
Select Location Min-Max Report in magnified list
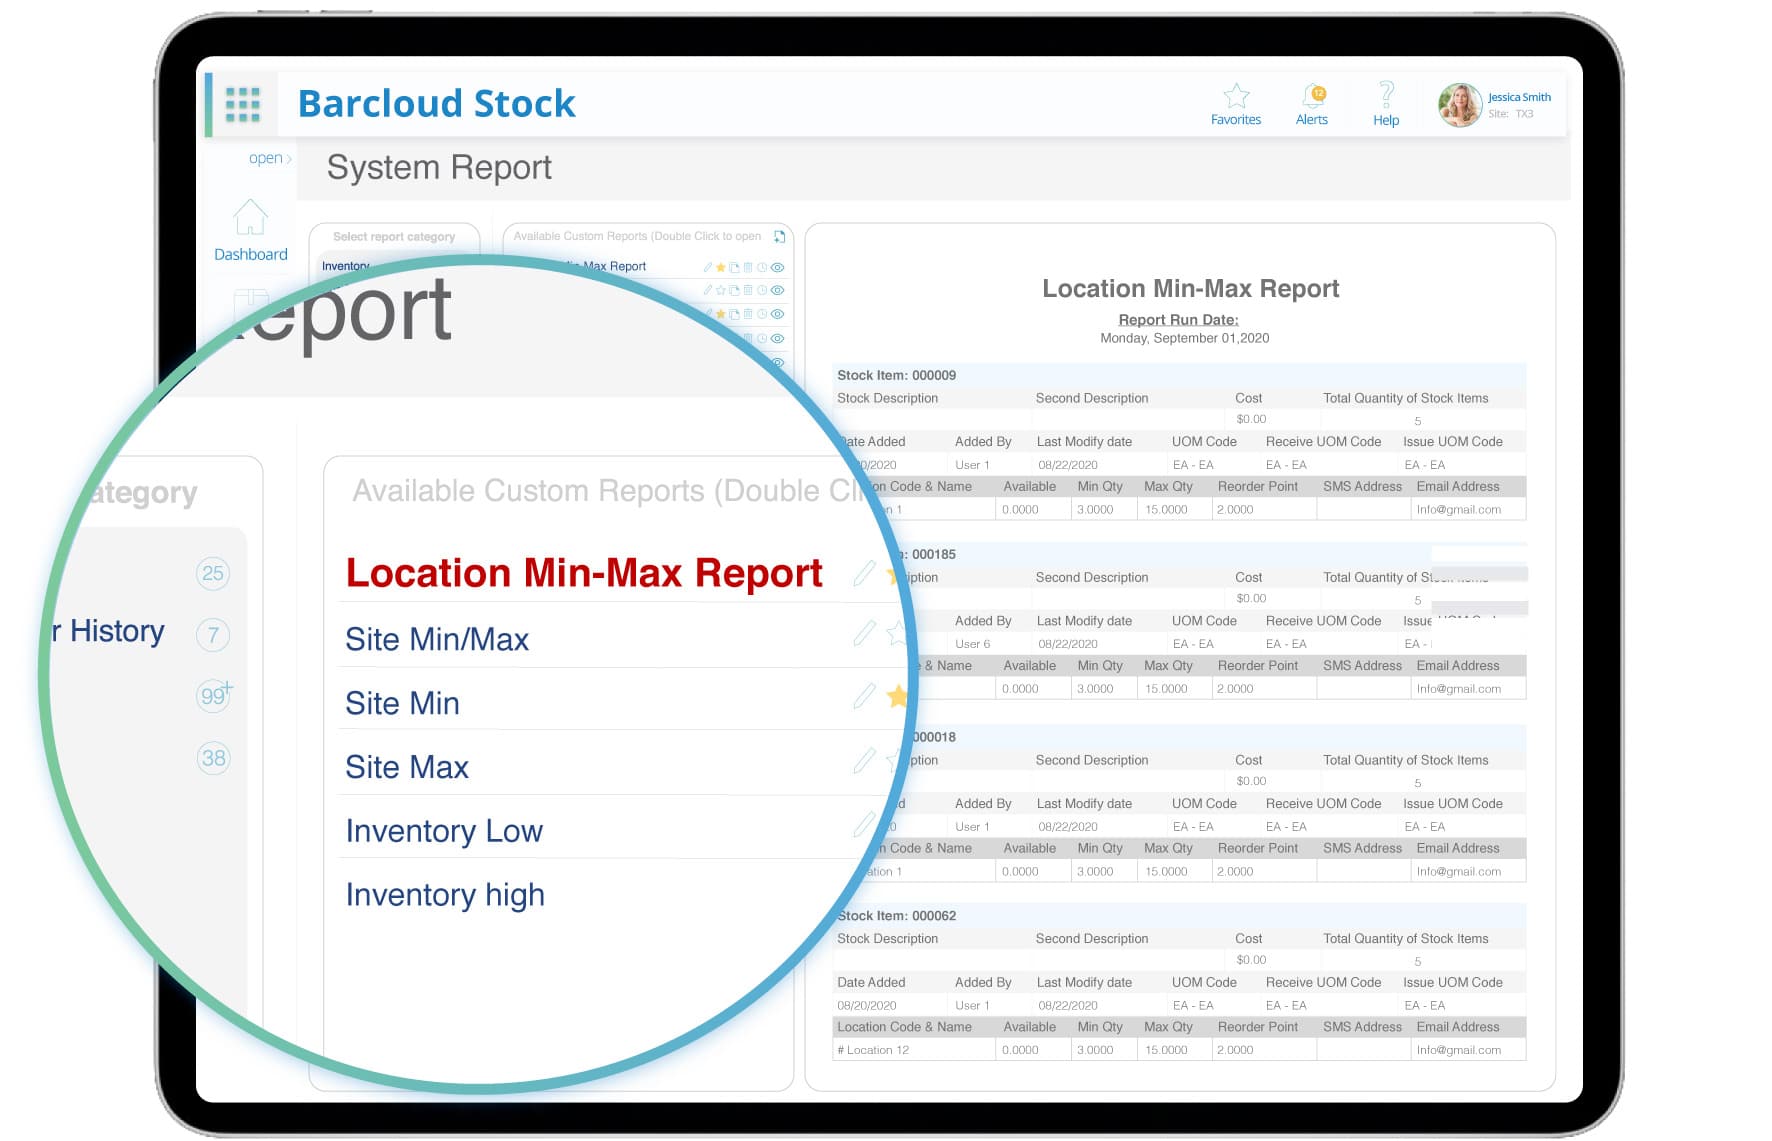coord(584,573)
